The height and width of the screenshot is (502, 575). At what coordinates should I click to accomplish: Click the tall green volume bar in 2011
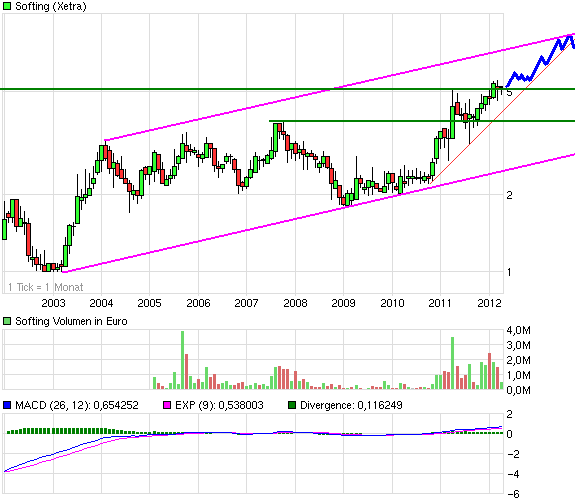[453, 363]
